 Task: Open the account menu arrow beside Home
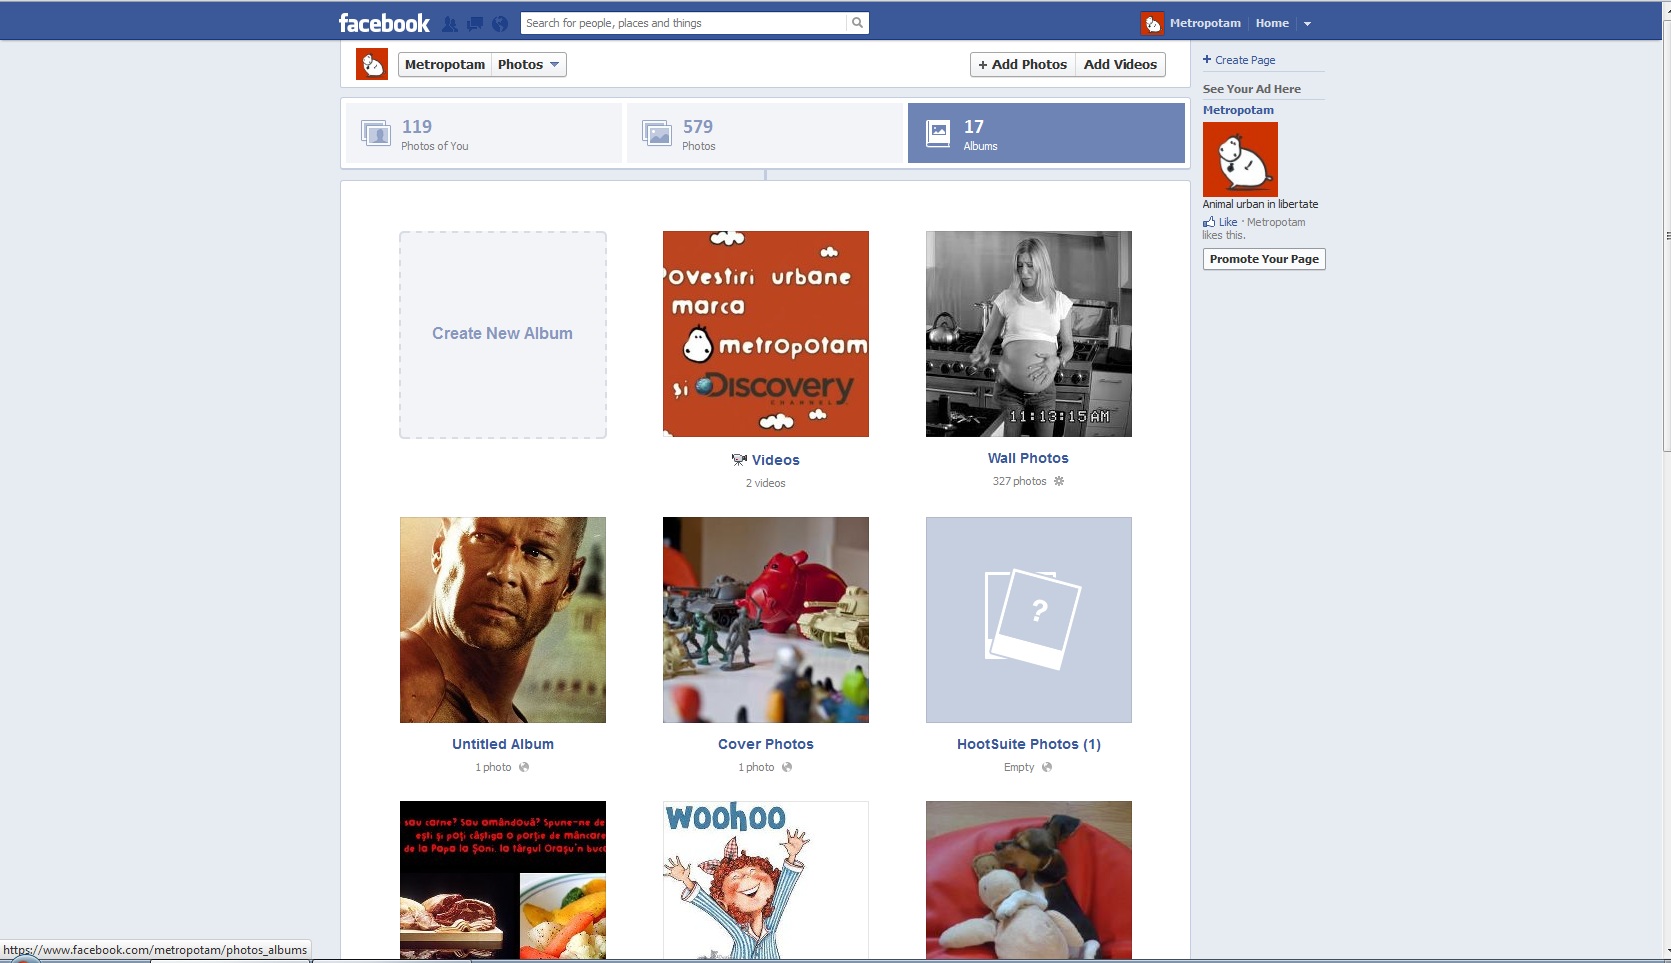pyautogui.click(x=1307, y=24)
